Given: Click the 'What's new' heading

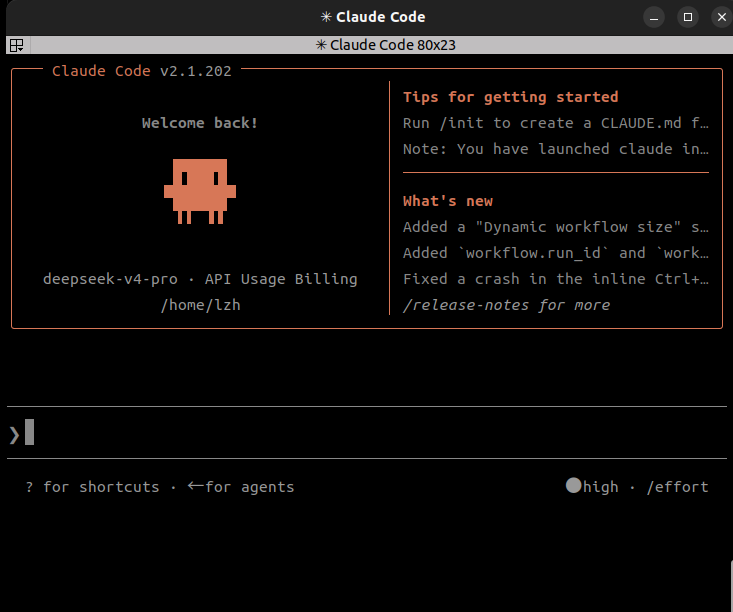Looking at the screenshot, I should click(448, 201).
